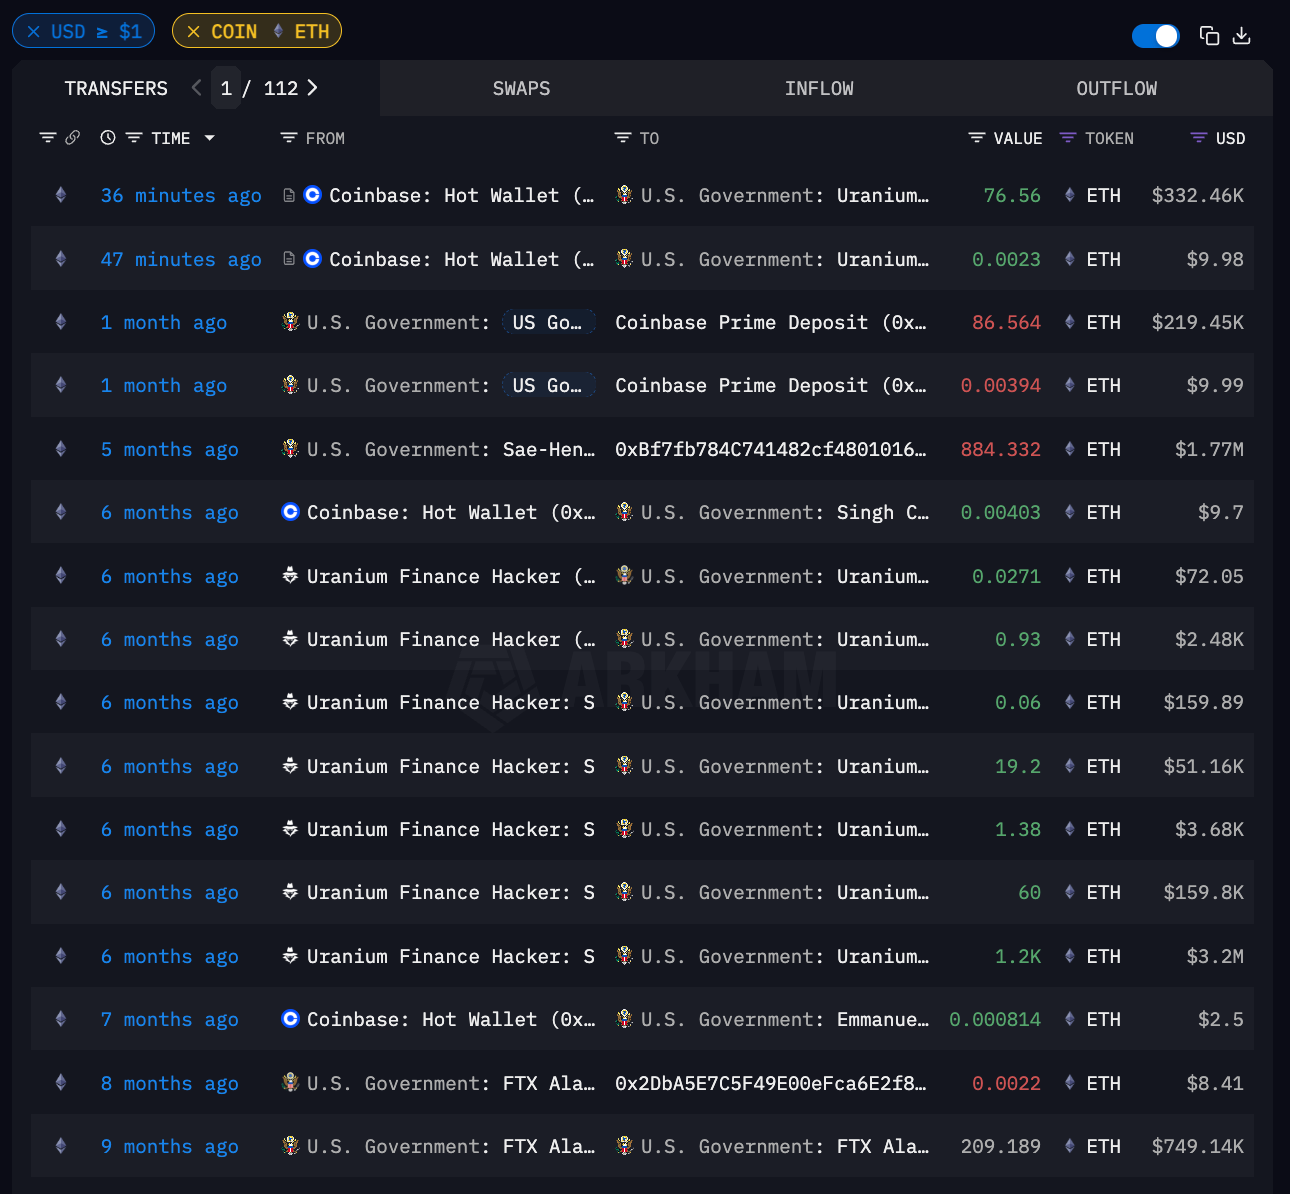Click Ethereum chain icon in 9 months ago row
The image size is (1290, 1194).
61,1146
